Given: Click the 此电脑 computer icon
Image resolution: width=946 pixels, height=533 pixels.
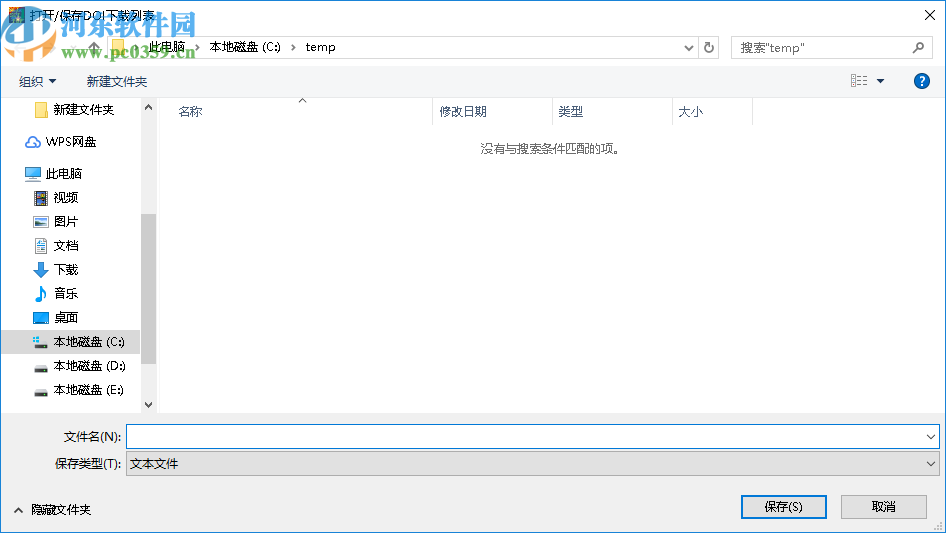Looking at the screenshot, I should 33,174.
